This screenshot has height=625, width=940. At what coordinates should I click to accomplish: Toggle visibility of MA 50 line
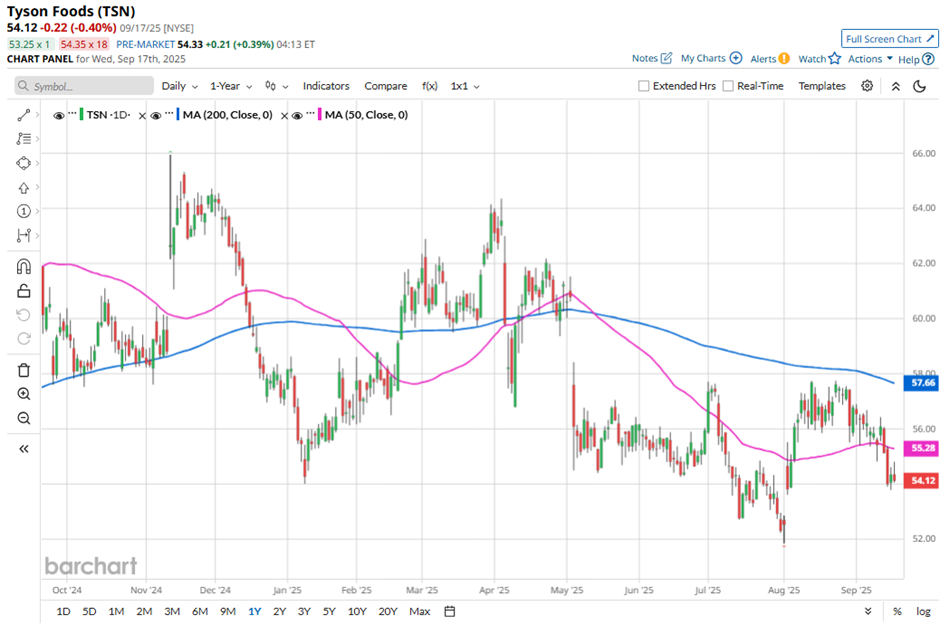[x=297, y=116]
